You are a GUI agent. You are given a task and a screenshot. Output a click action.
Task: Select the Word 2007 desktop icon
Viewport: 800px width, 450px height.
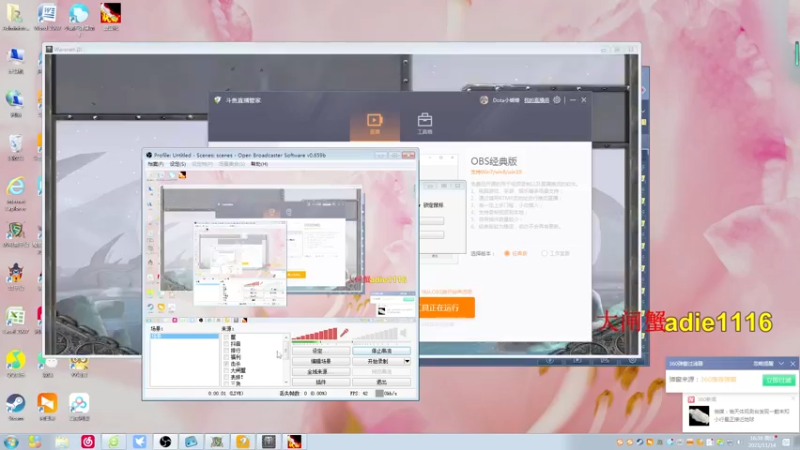click(x=47, y=16)
